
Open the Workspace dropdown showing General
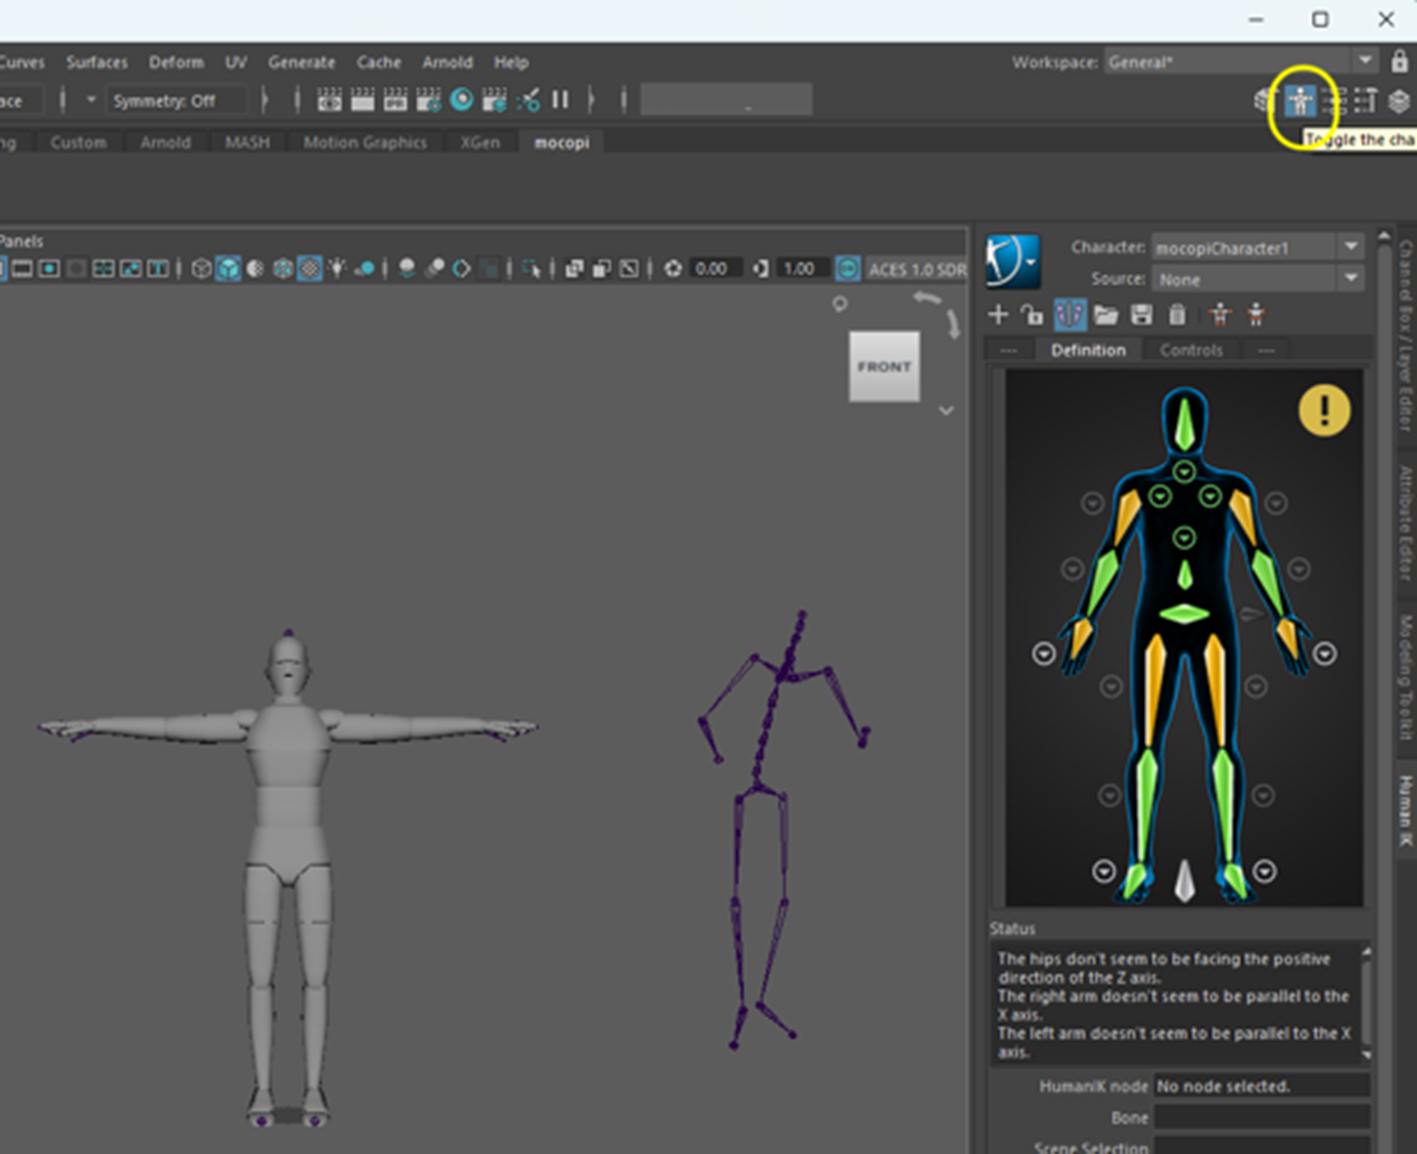click(x=1240, y=62)
